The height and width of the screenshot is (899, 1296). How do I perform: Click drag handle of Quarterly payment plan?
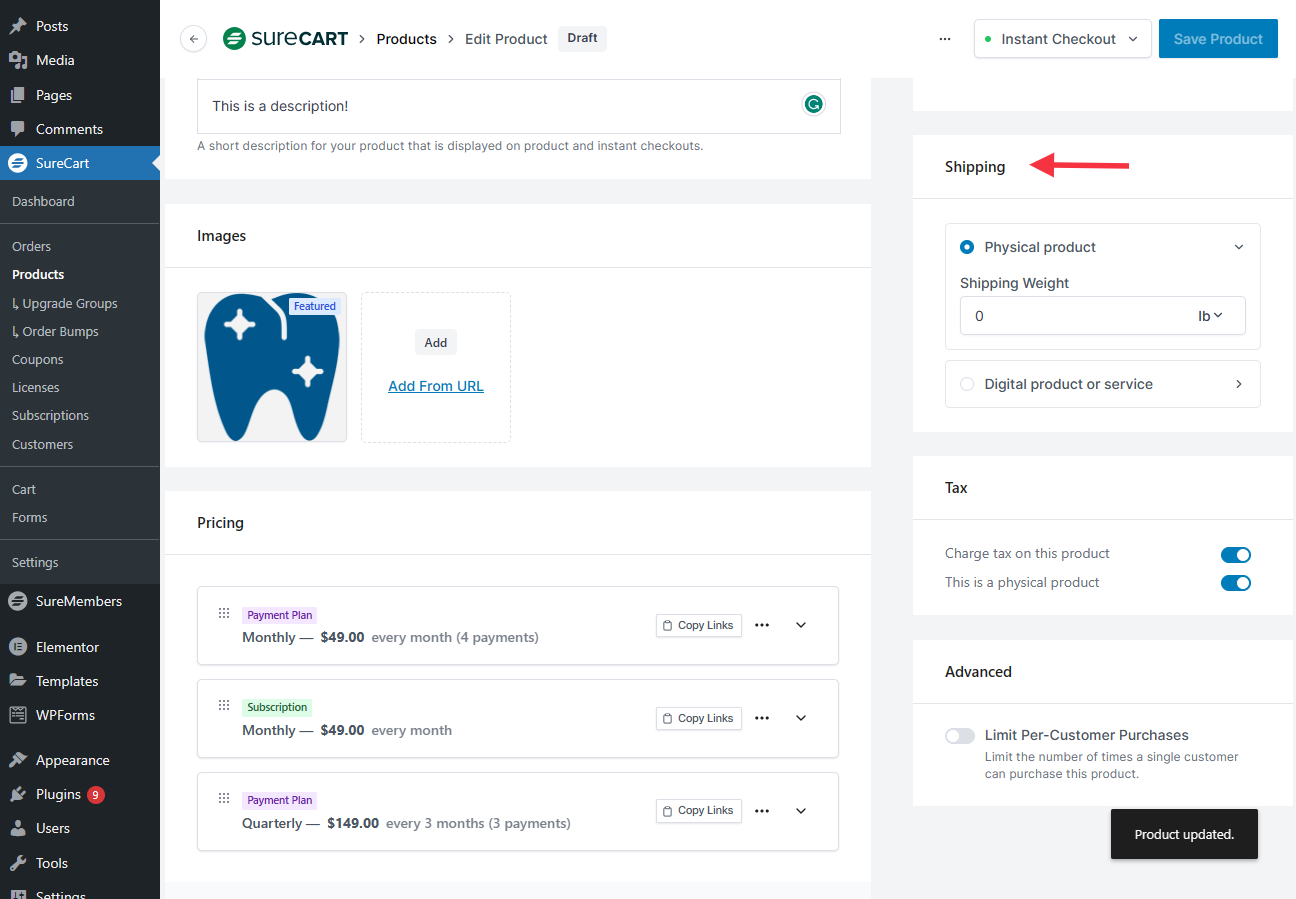tap(224, 798)
